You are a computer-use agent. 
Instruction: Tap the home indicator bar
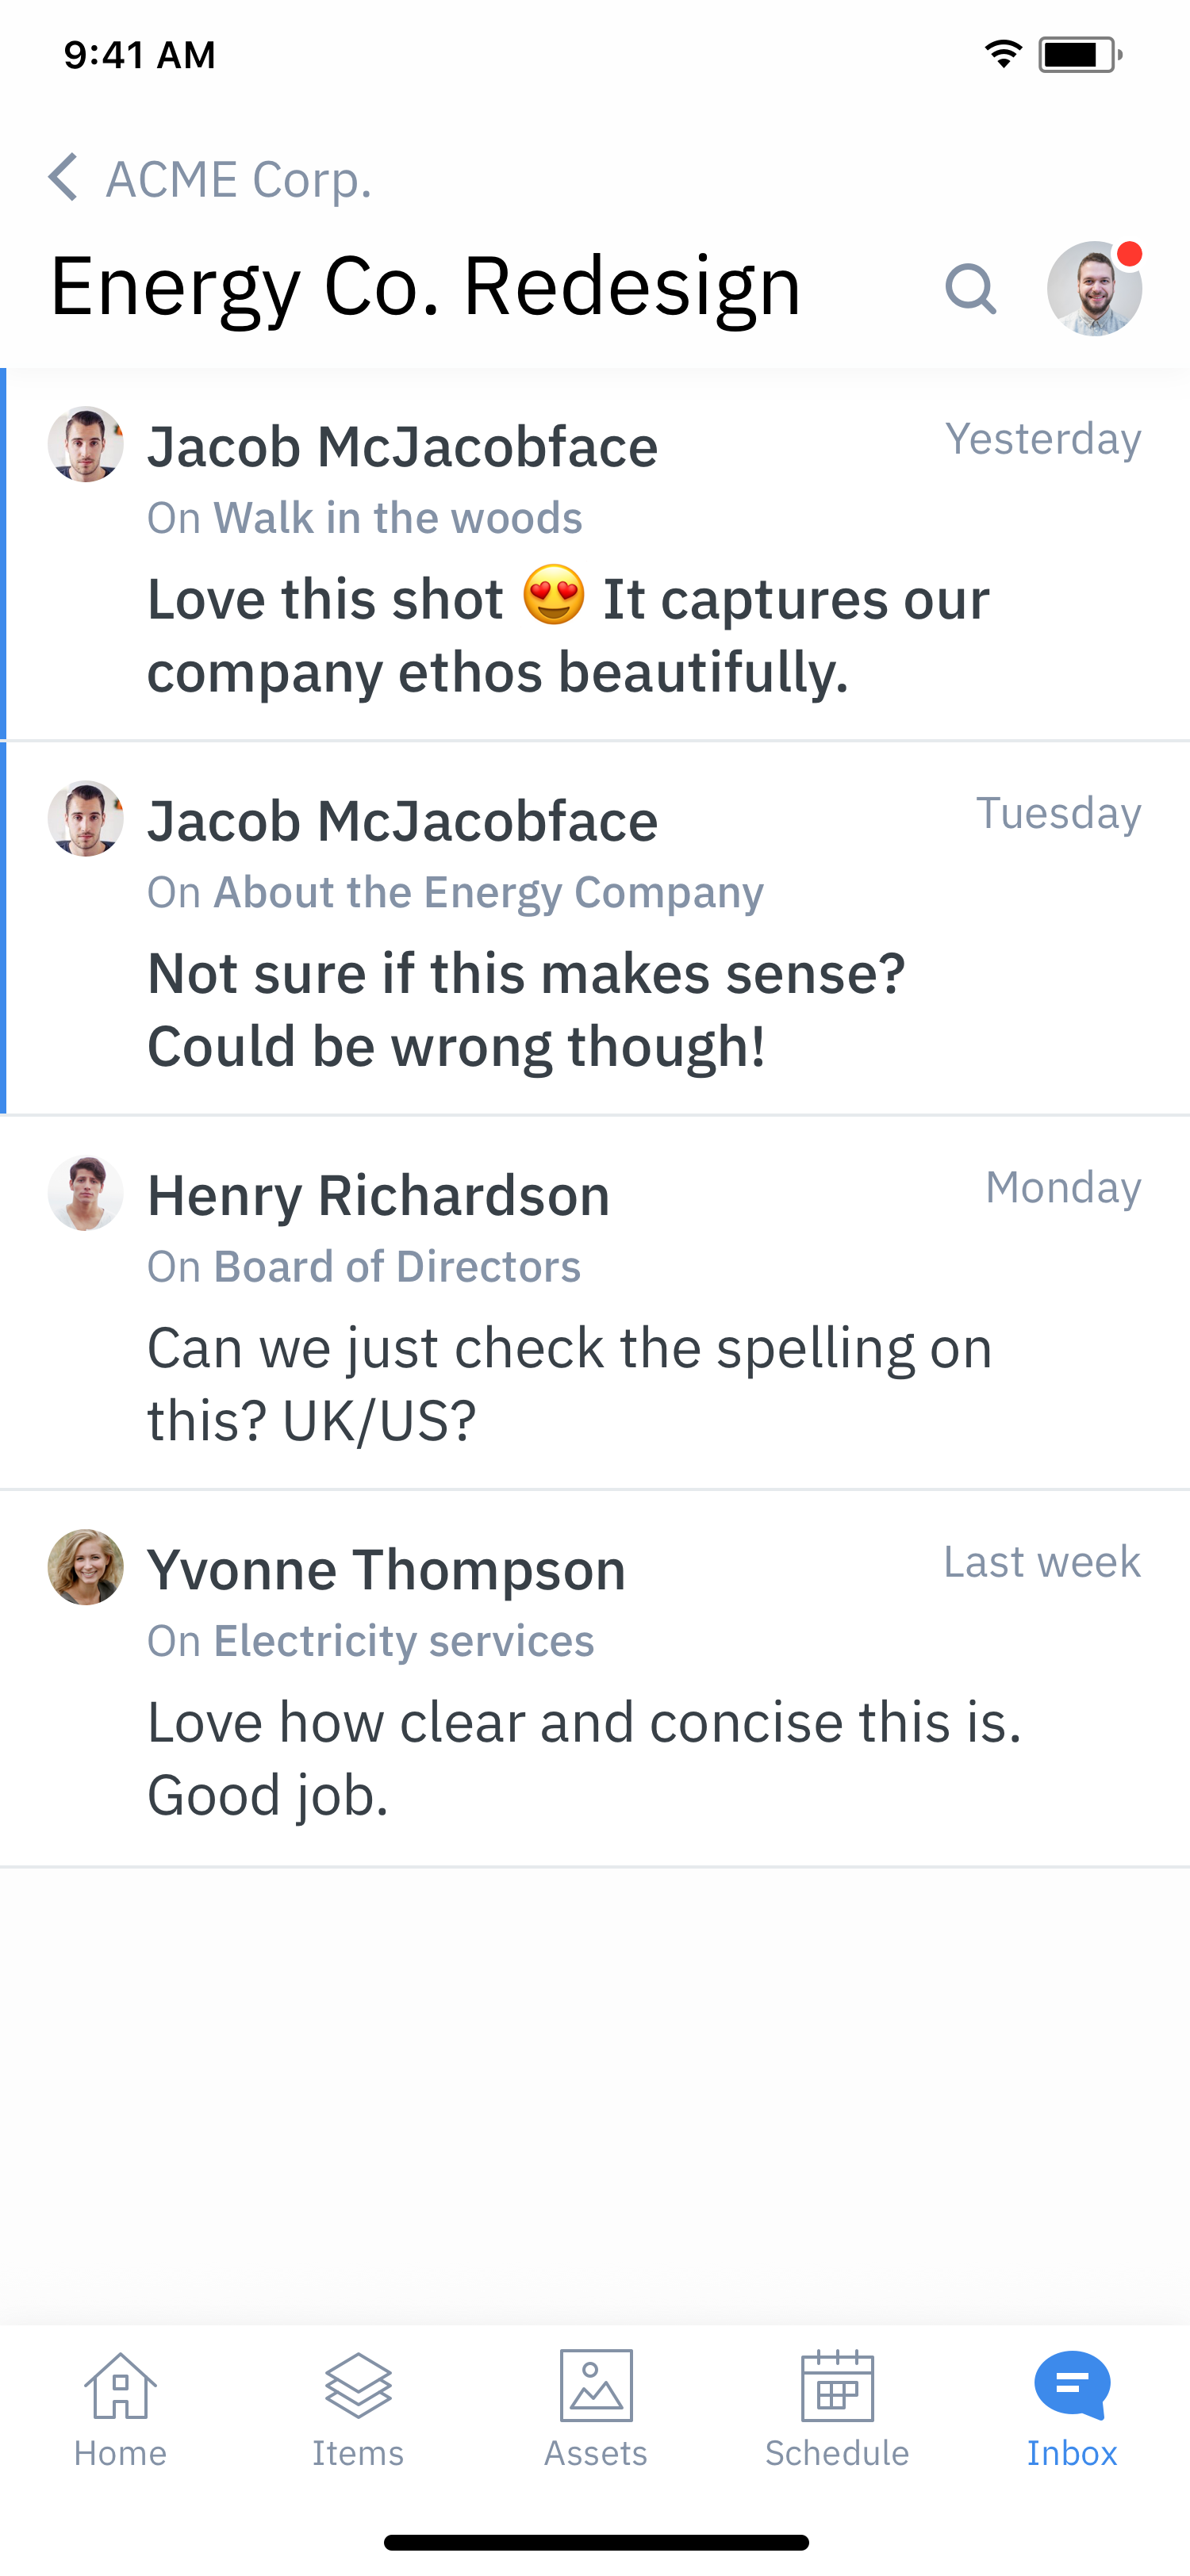[x=596, y=2542]
